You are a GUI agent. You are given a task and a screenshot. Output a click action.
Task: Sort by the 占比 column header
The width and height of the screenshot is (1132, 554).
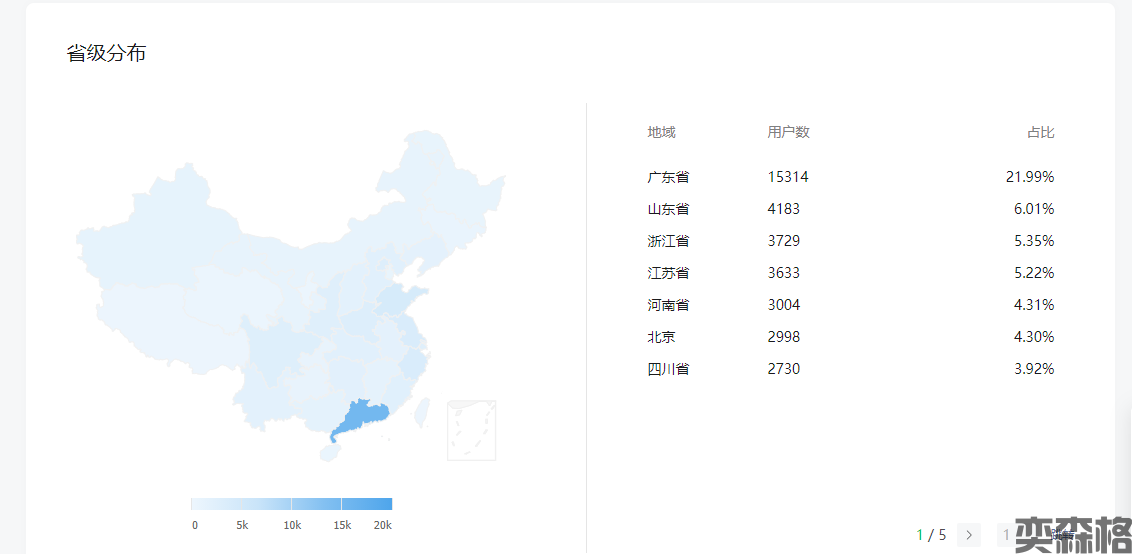[1040, 132]
